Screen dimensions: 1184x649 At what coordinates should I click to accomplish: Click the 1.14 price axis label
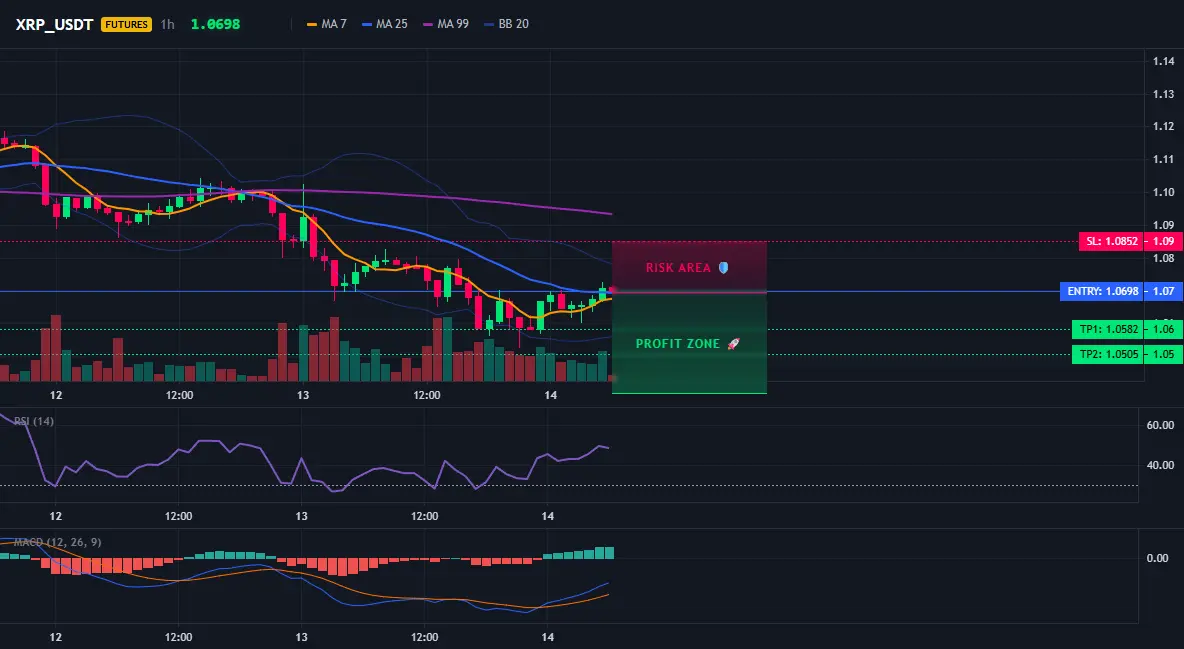tap(1164, 61)
